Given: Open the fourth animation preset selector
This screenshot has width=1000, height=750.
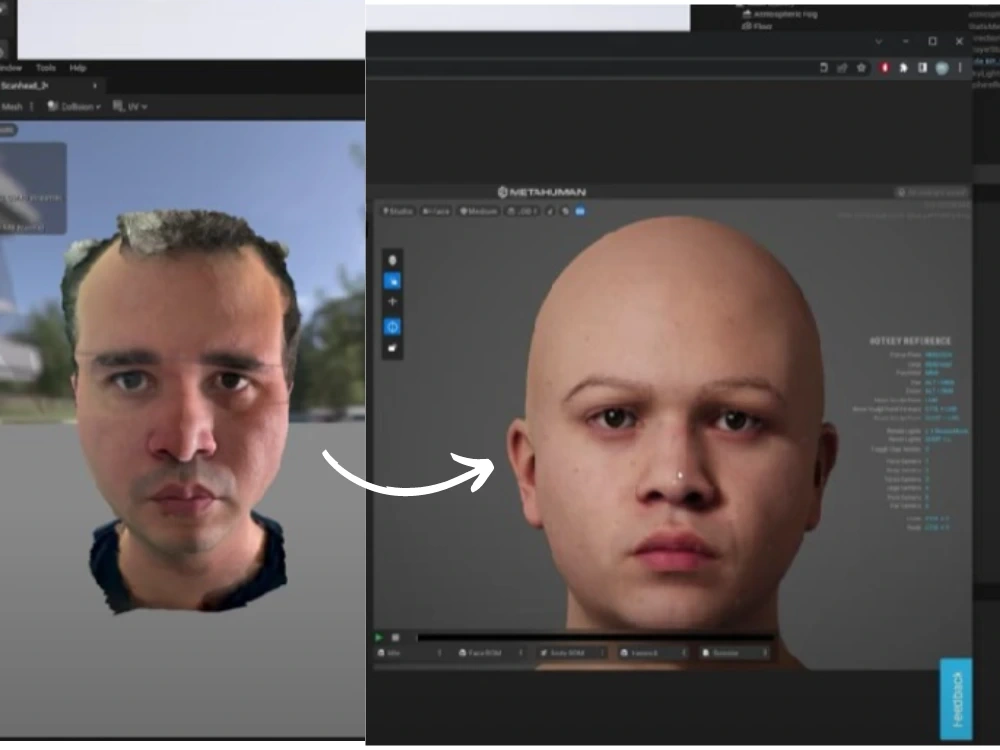Looking at the screenshot, I should (654, 653).
